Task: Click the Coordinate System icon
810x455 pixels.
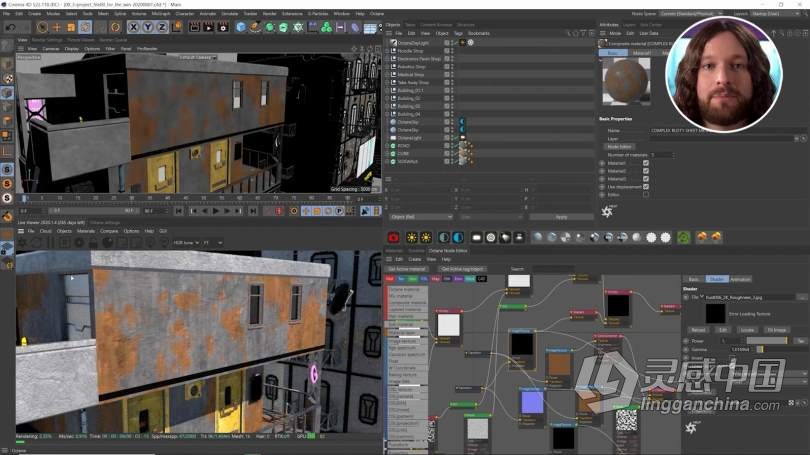Action: click(177, 27)
